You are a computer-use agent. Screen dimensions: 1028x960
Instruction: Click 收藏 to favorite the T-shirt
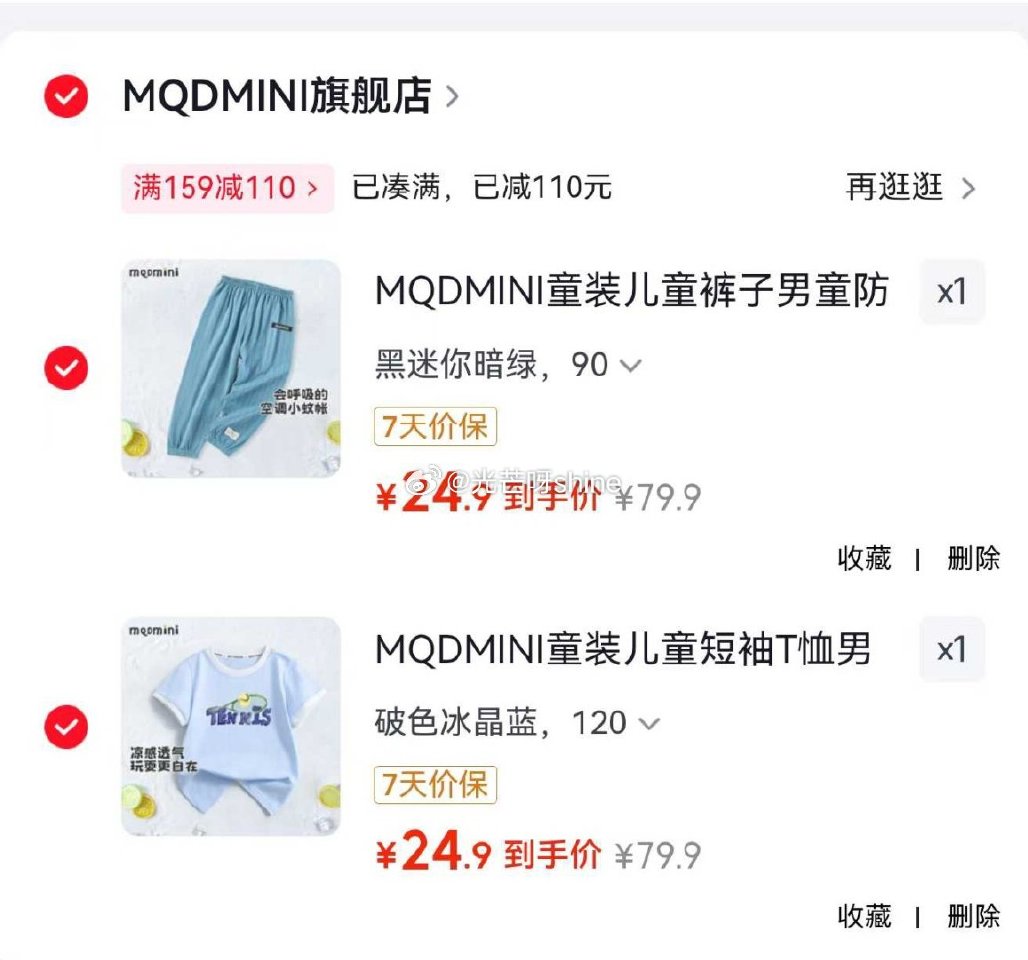(864, 917)
